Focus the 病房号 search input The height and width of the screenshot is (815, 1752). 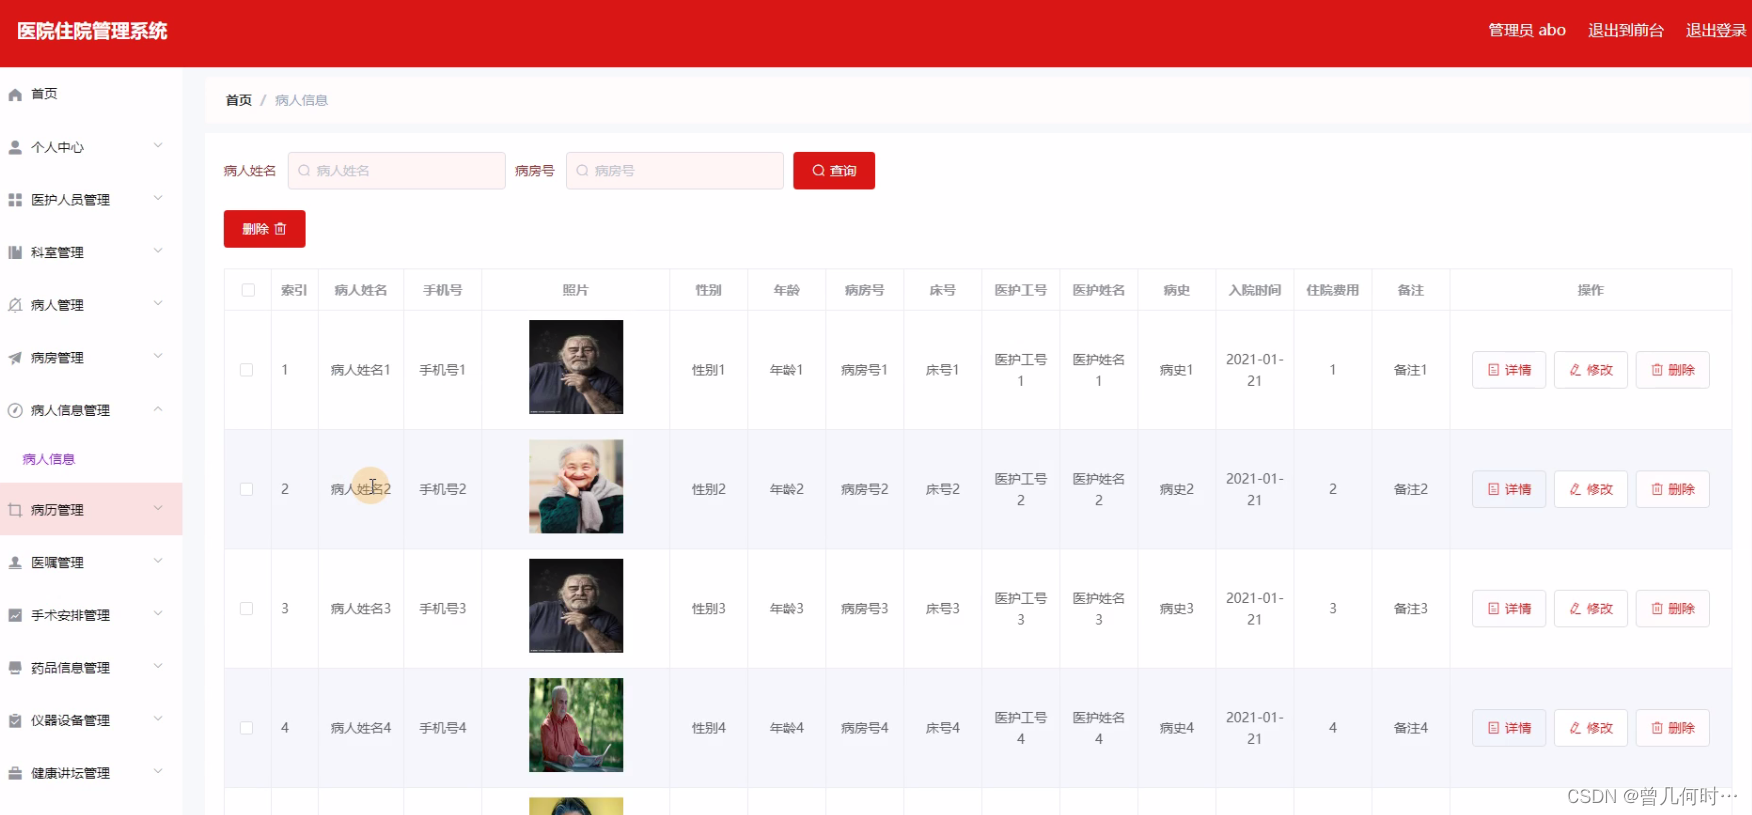click(x=675, y=171)
